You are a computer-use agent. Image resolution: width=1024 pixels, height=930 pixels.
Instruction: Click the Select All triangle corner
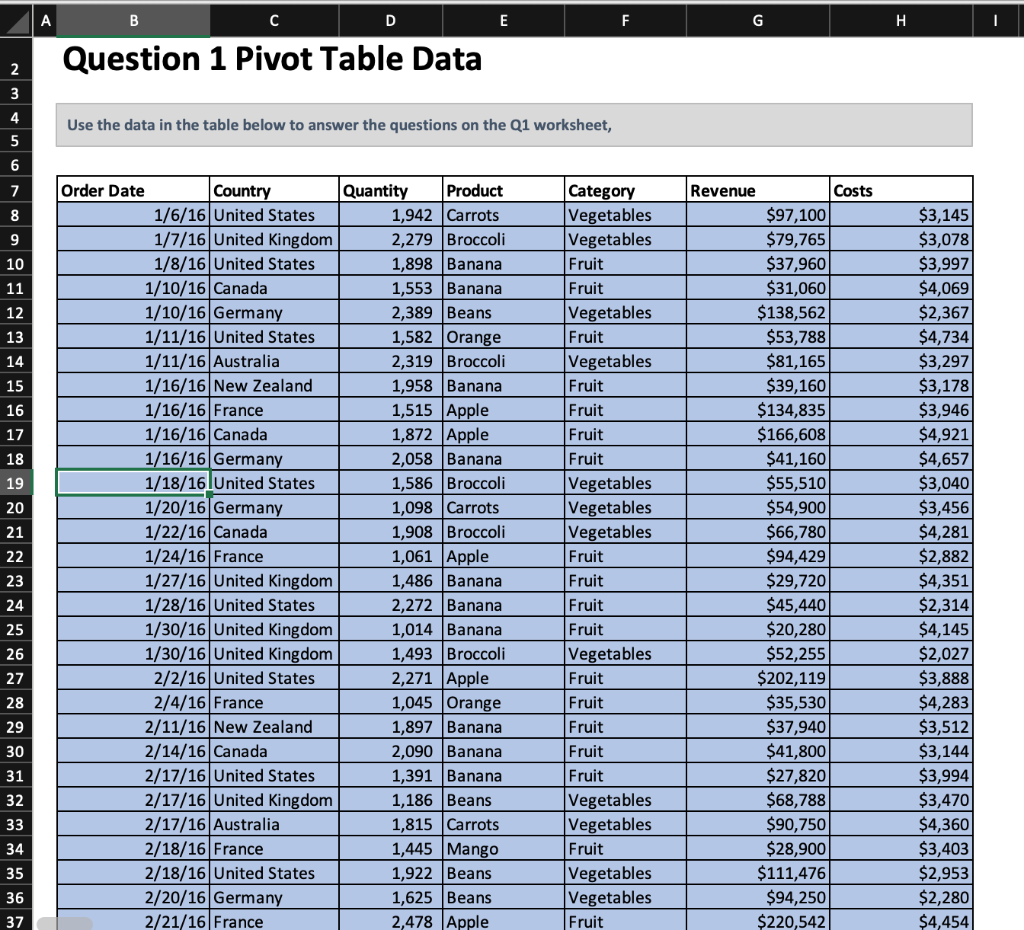(x=18, y=19)
